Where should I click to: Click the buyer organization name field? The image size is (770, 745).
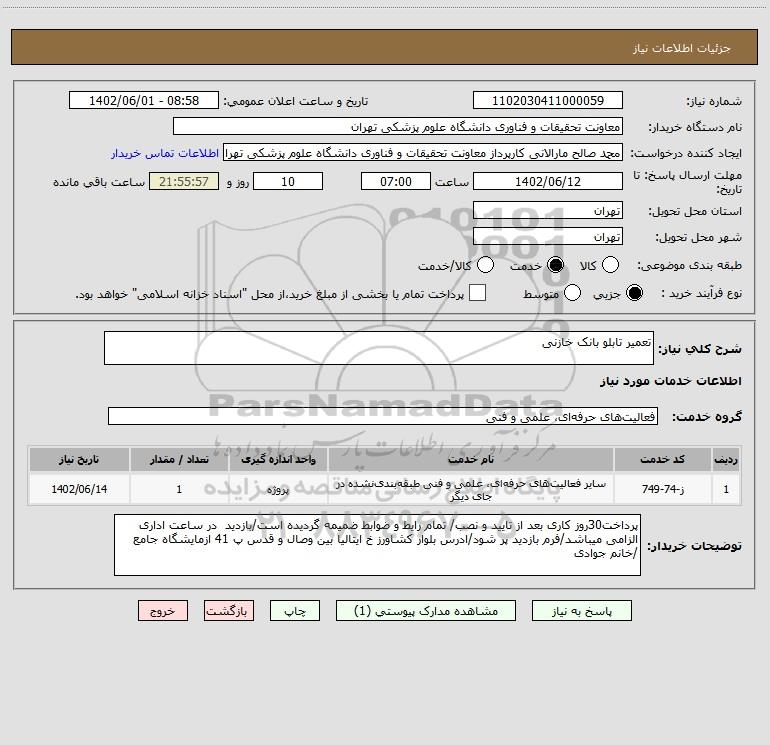pos(398,127)
